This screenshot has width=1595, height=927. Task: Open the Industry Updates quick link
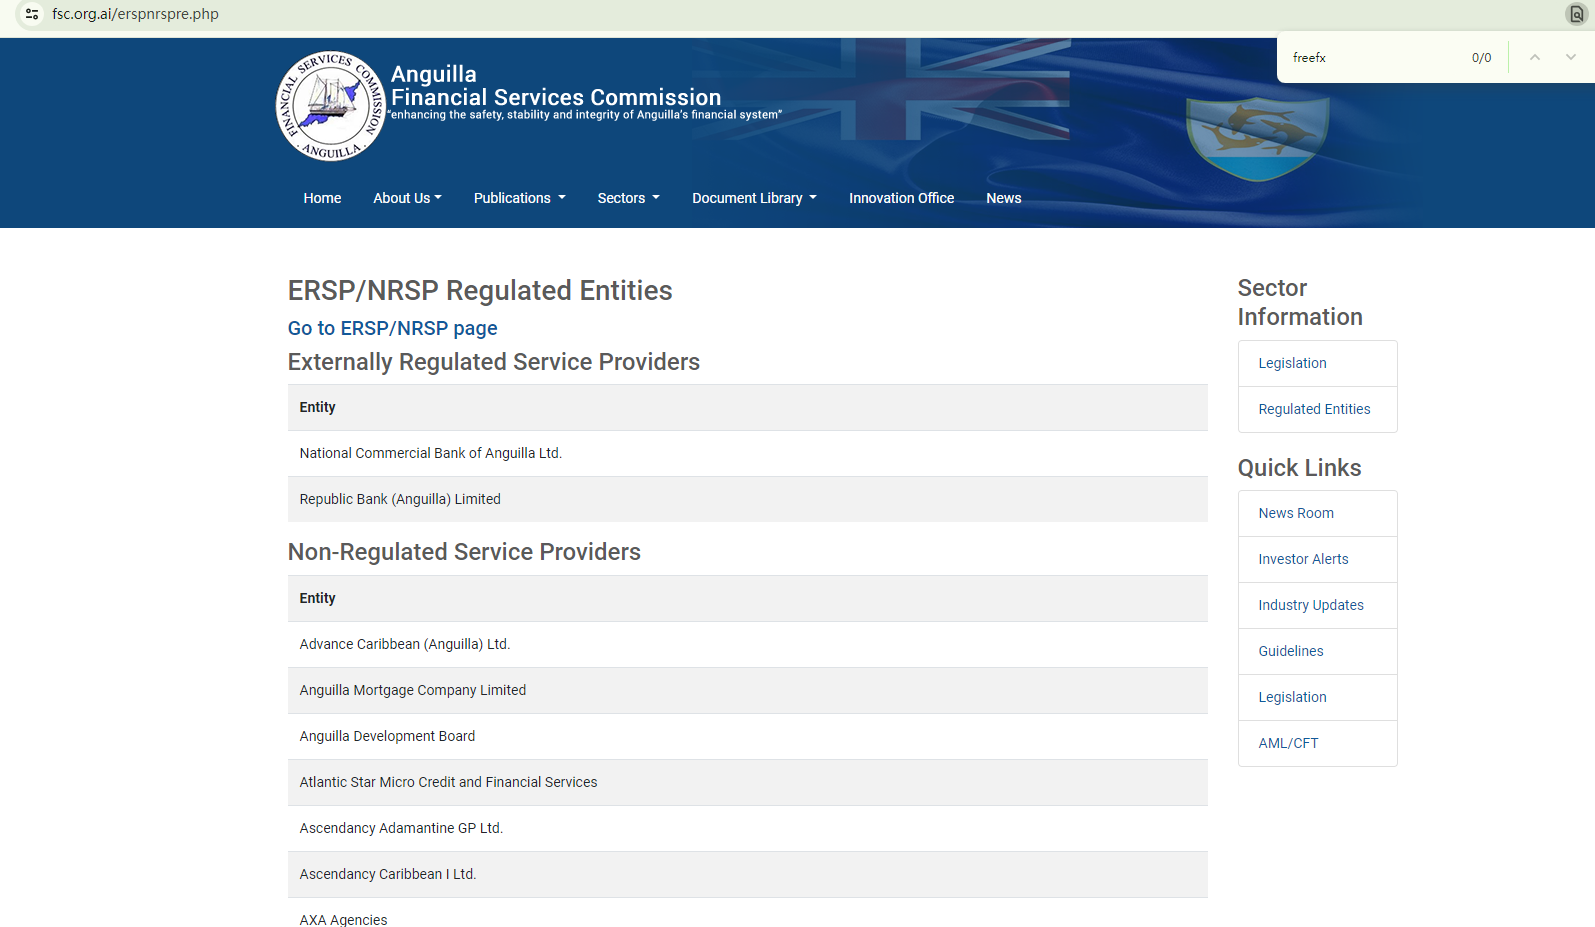point(1317,605)
